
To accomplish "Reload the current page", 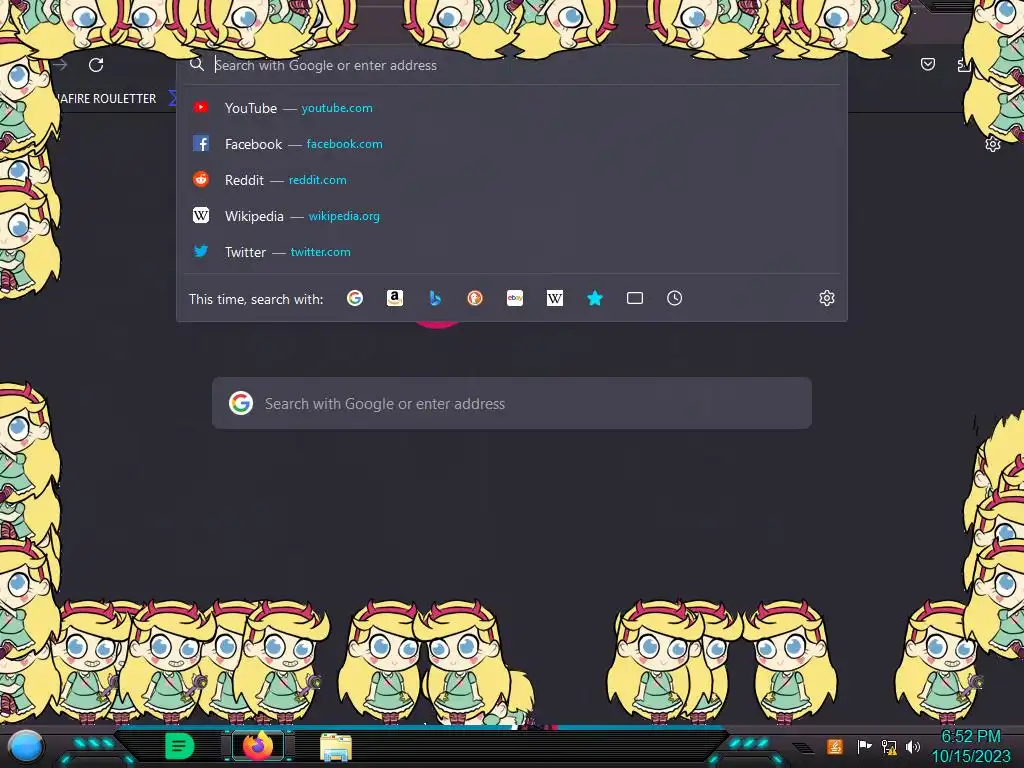I will [x=96, y=65].
